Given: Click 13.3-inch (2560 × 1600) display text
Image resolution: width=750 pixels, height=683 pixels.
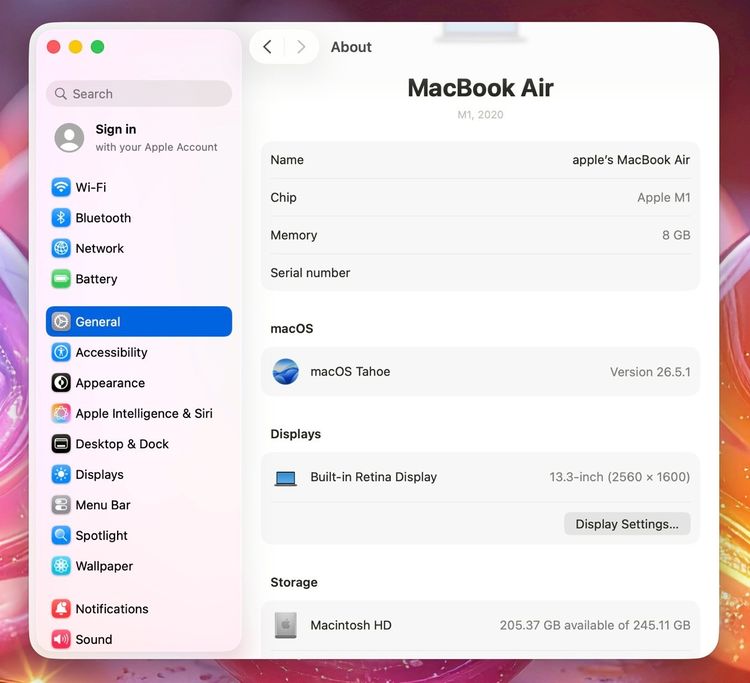Looking at the screenshot, I should click(x=619, y=477).
